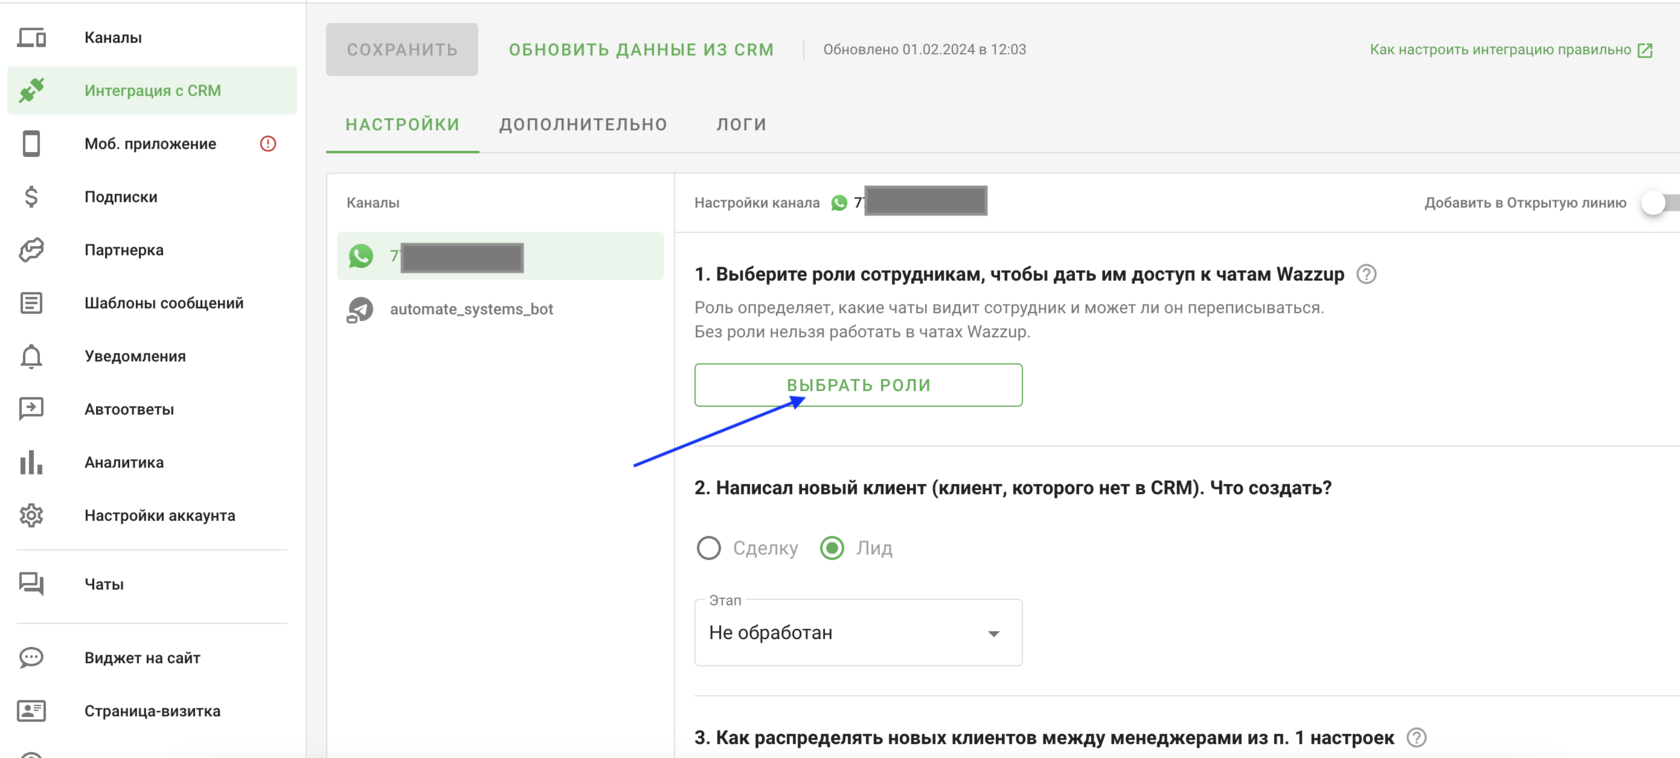This screenshot has width=1680, height=758.
Task: Select the automate_systems_bot Telegram channel
Action: (x=471, y=309)
